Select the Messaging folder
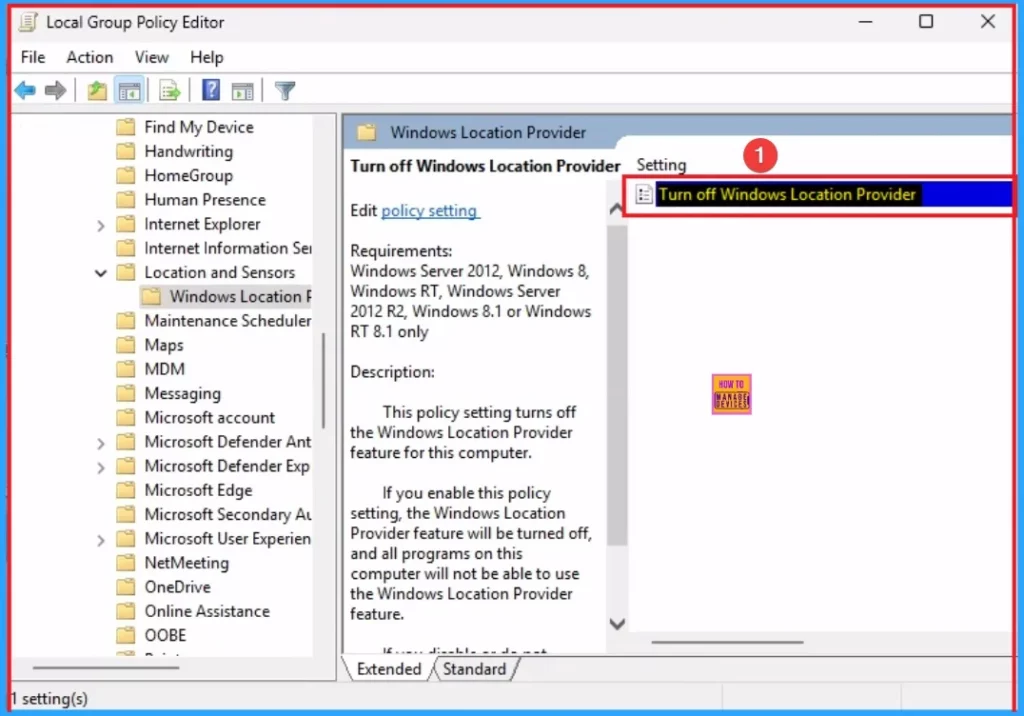Viewport: 1024px width, 716px height. click(x=182, y=393)
